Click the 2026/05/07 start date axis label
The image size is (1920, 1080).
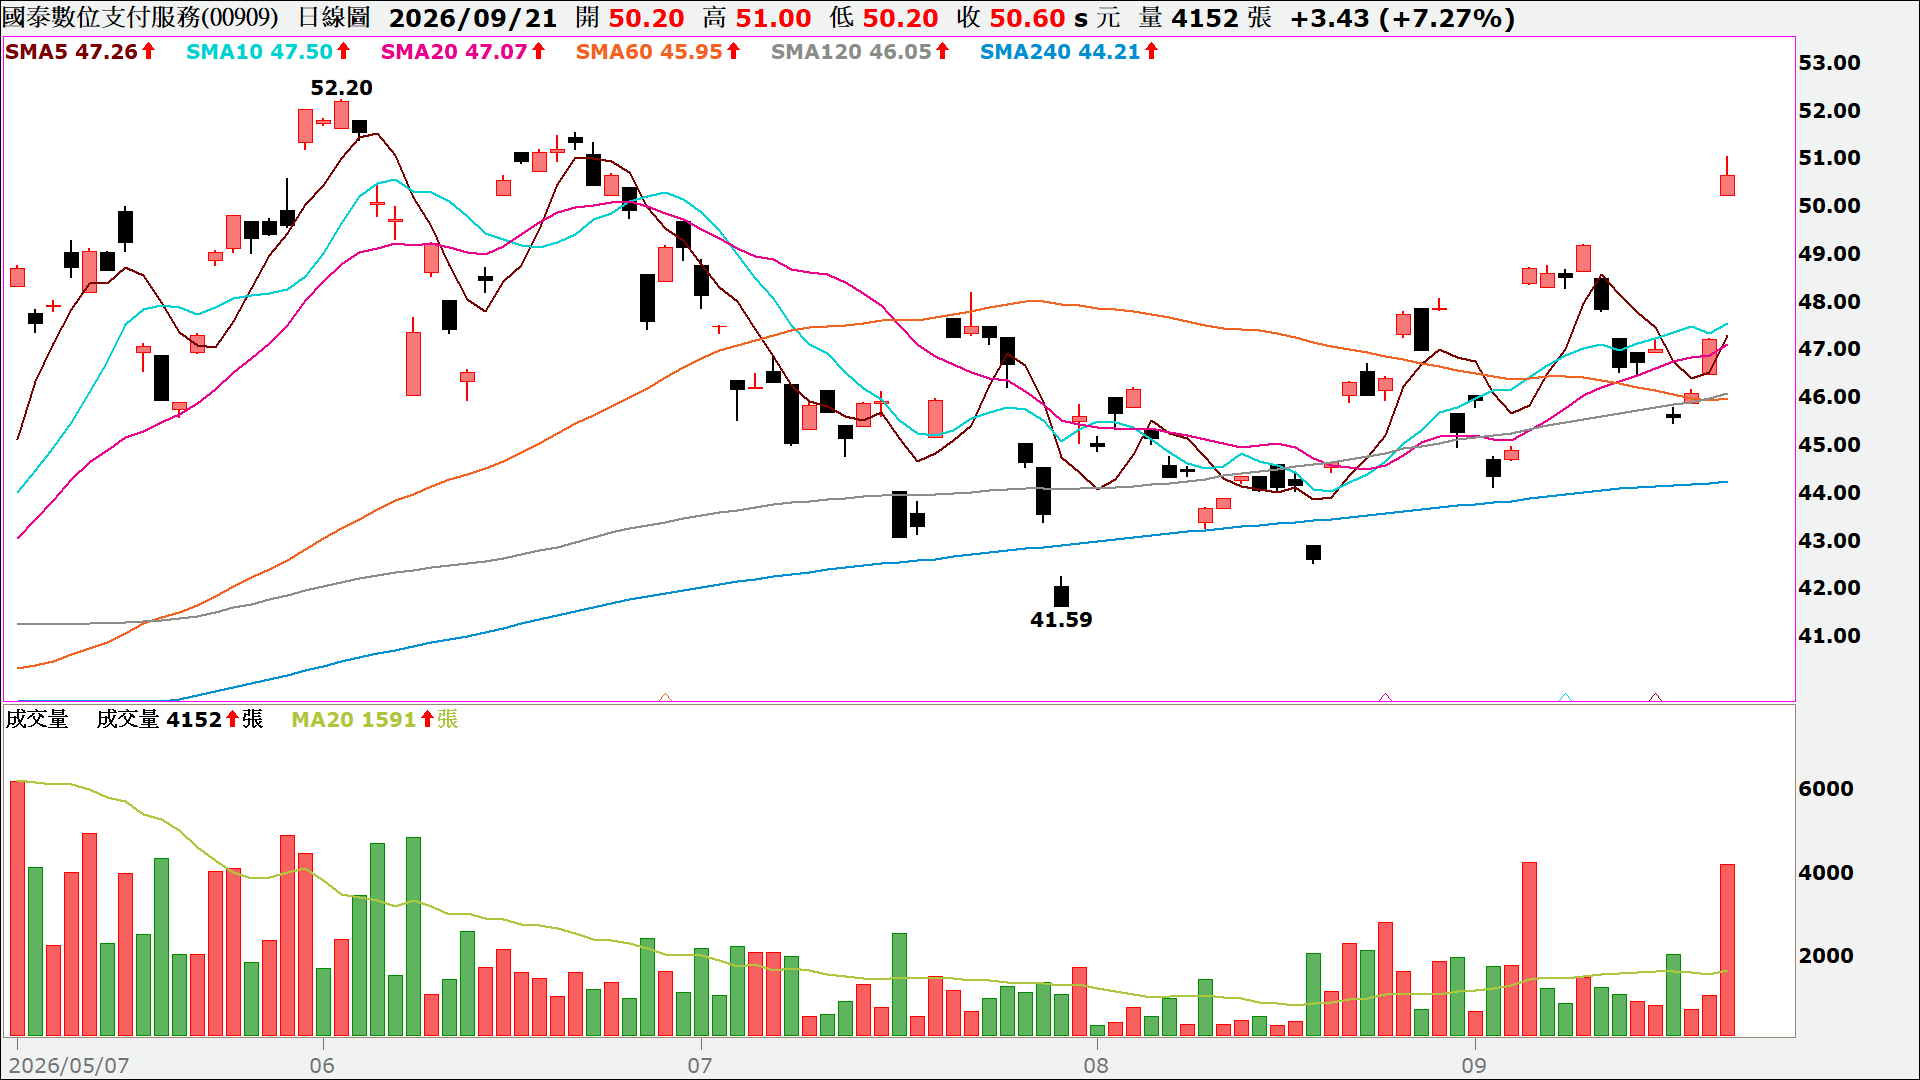(x=69, y=1065)
